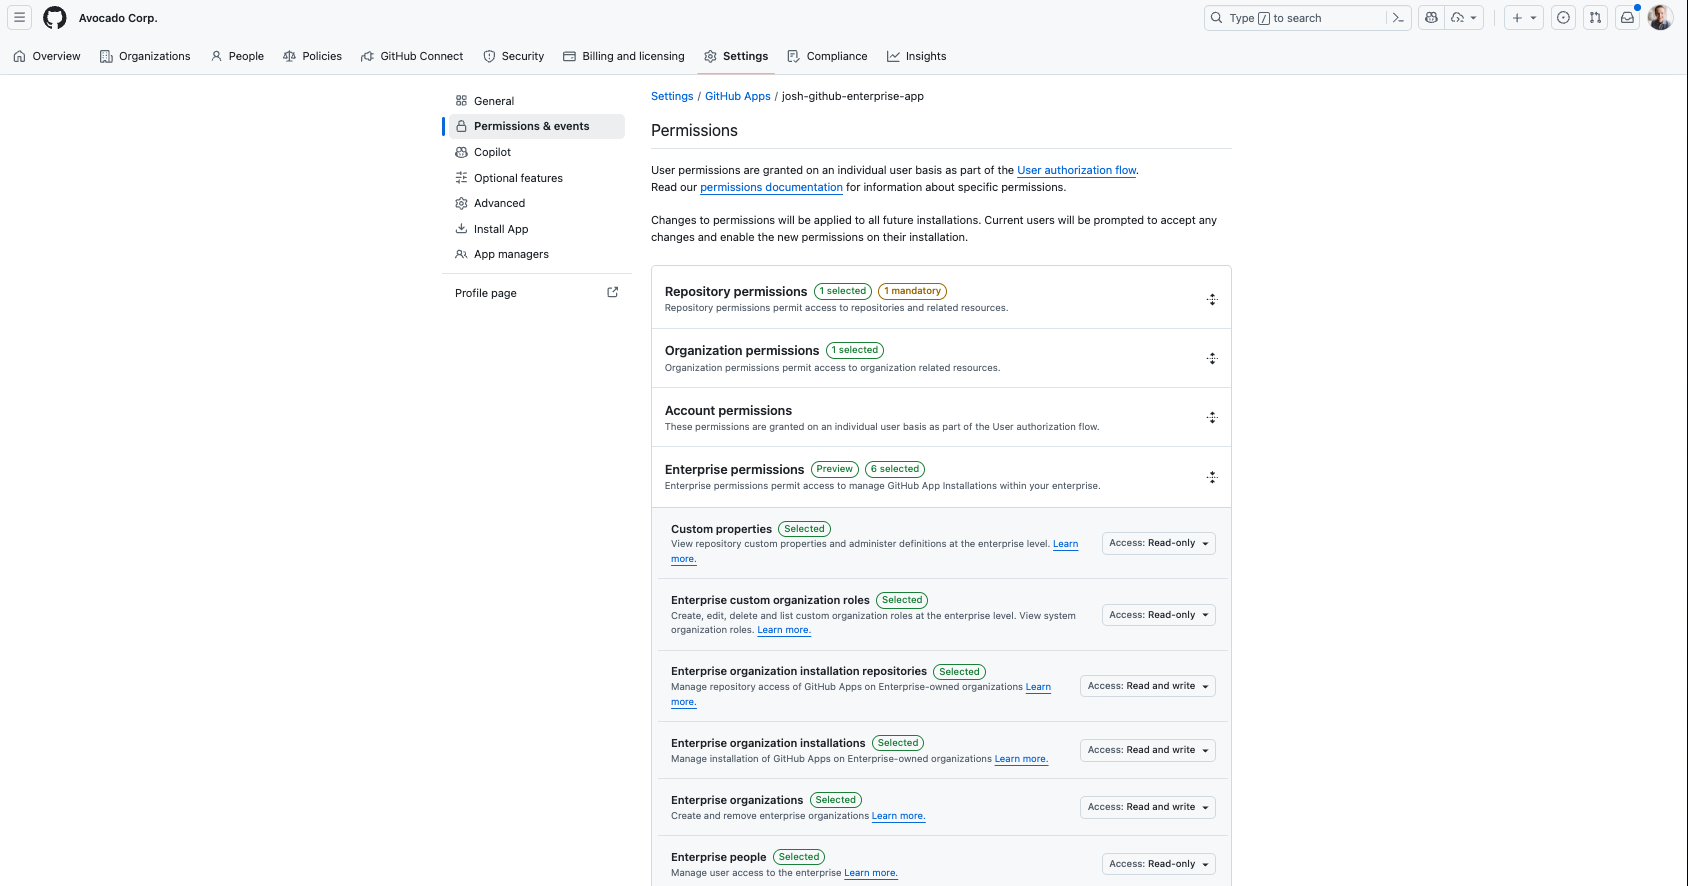Image resolution: width=1688 pixels, height=886 pixels.
Task: Click Learn more for Enterprise organization installations
Action: point(1021,759)
